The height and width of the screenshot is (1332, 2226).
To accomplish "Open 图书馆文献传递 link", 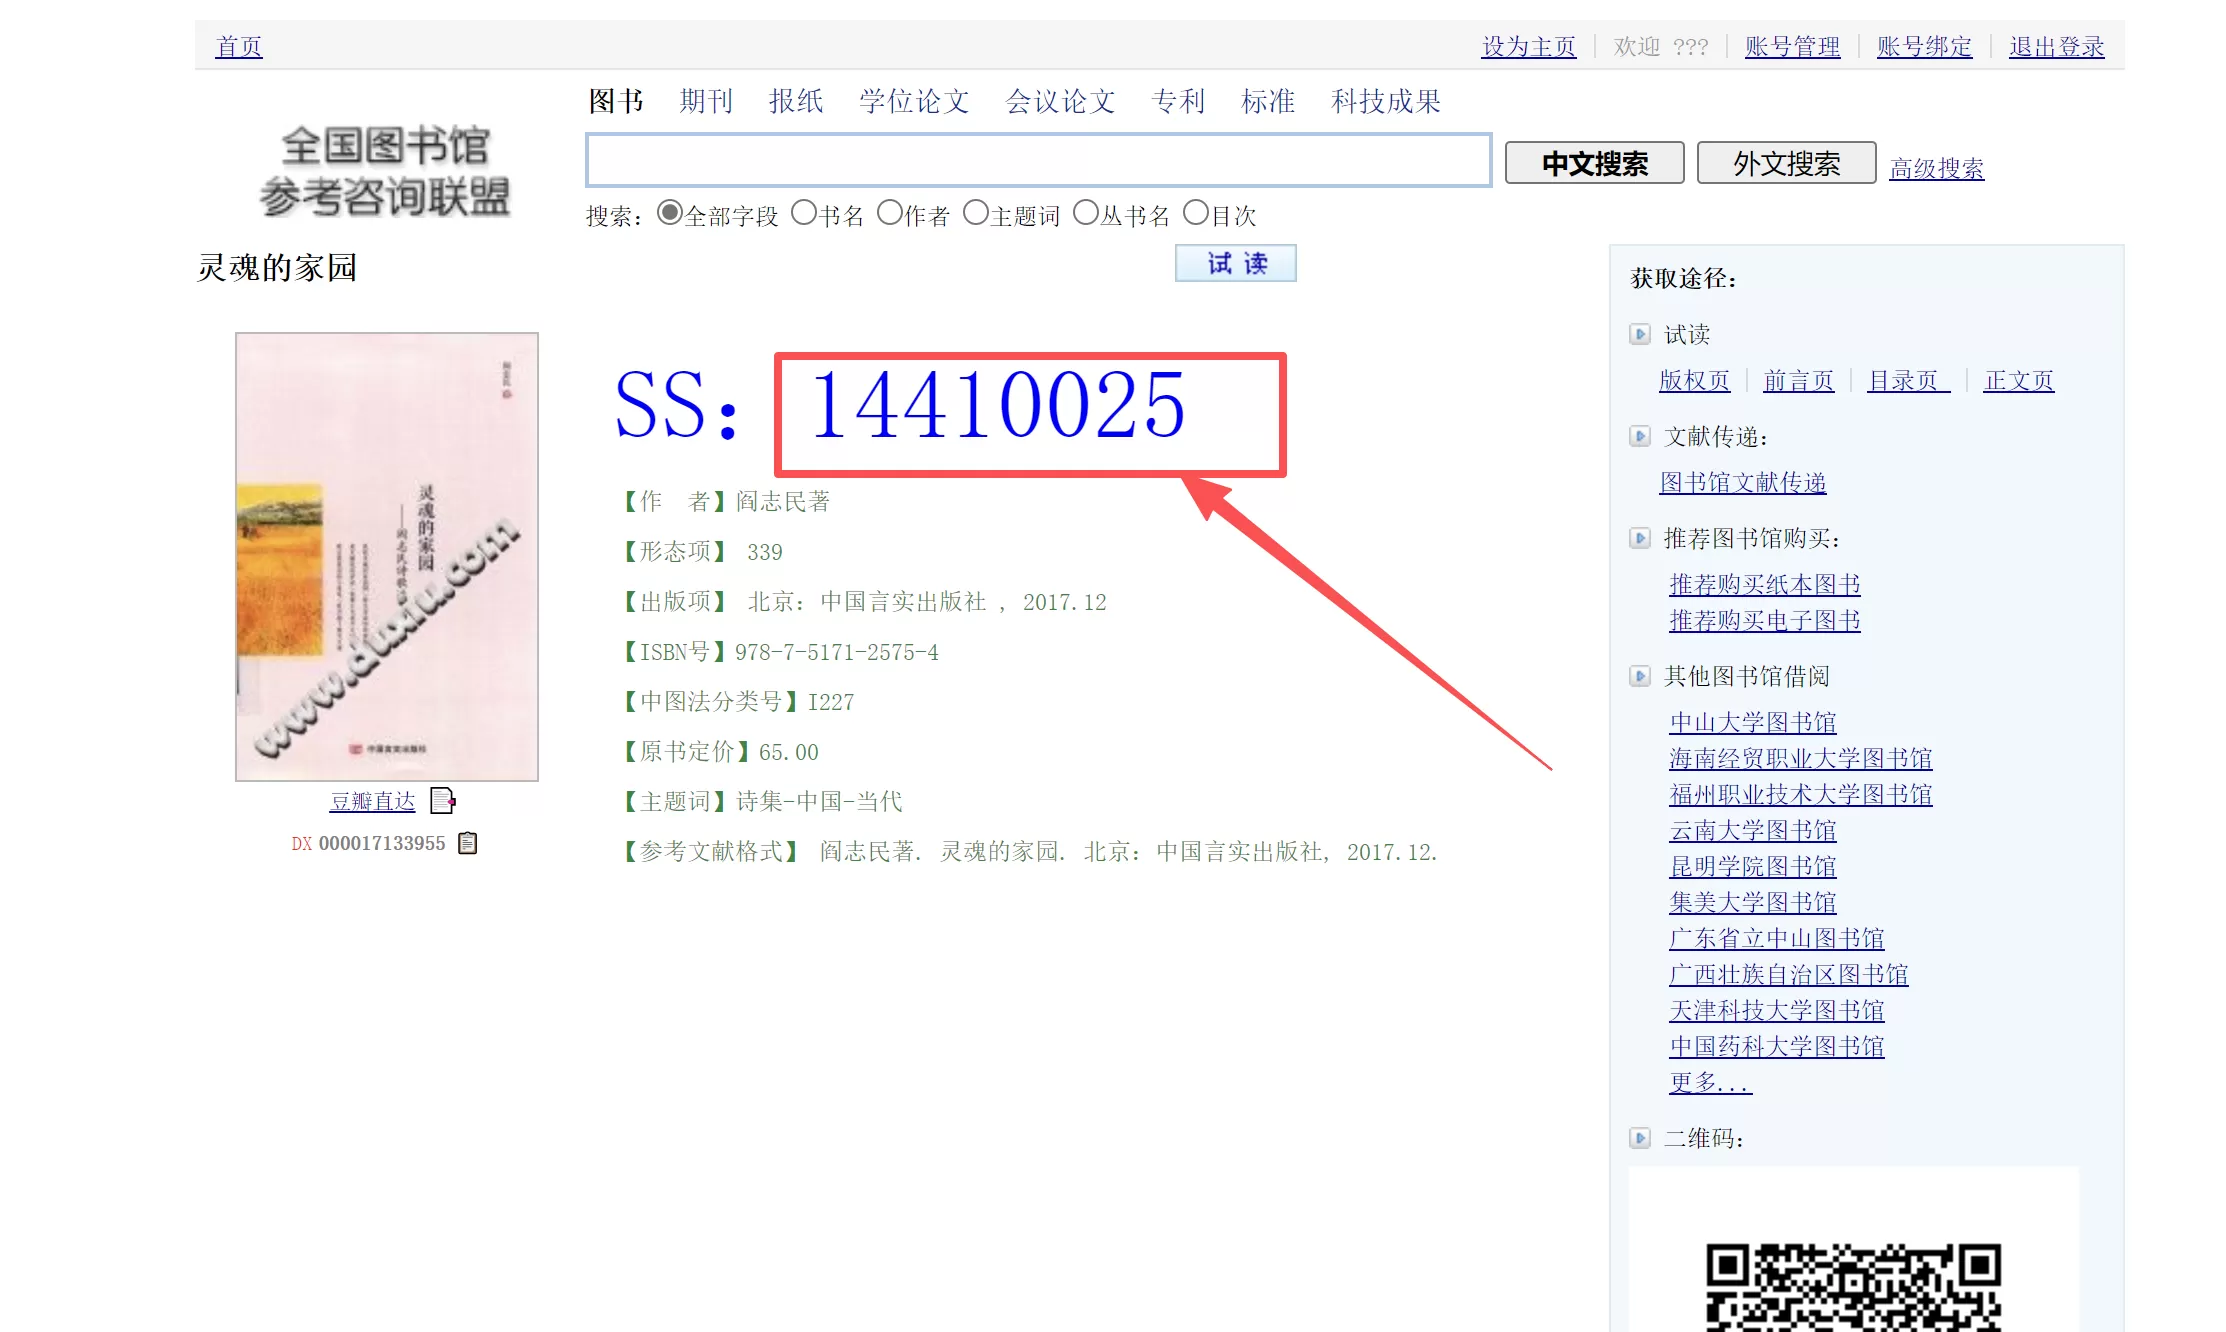I will coord(1743,483).
